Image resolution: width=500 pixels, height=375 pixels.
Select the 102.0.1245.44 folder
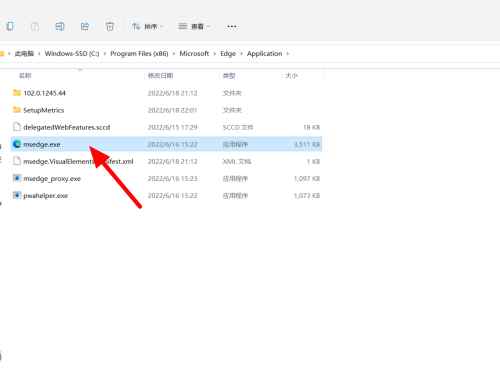pos(166,93)
